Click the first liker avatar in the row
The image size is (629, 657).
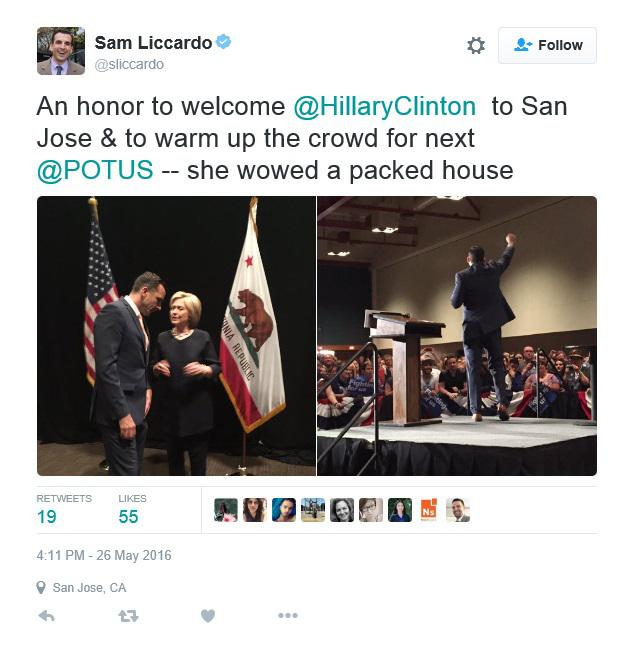pyautogui.click(x=226, y=510)
